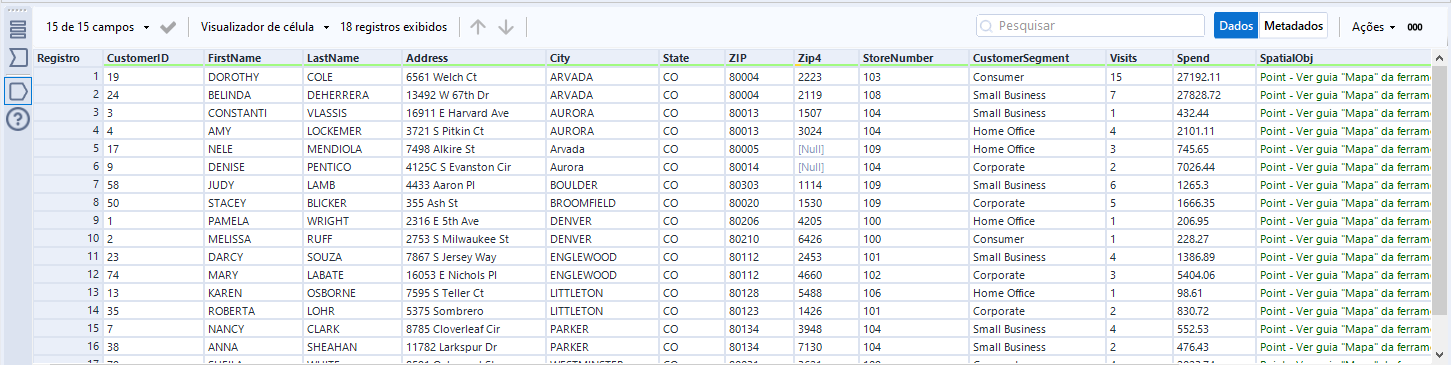Open the 'Visualizador de célula' dropdown
The width and height of the screenshot is (1451, 365).
click(x=265, y=27)
